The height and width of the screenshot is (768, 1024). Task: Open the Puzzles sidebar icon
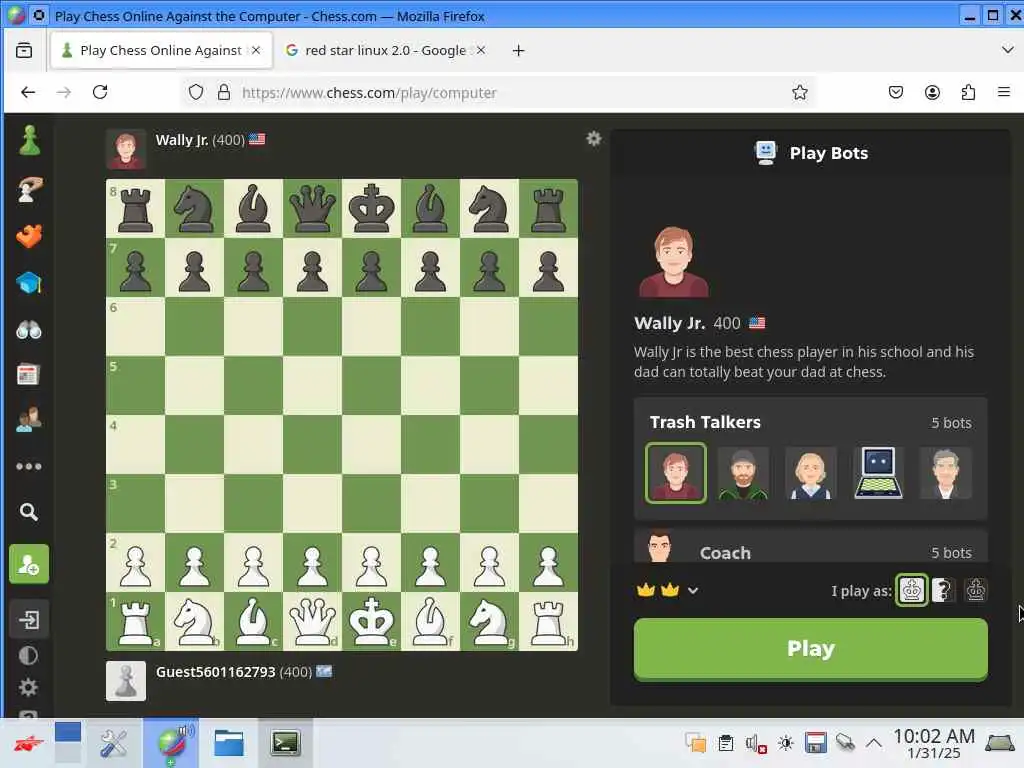point(29,236)
